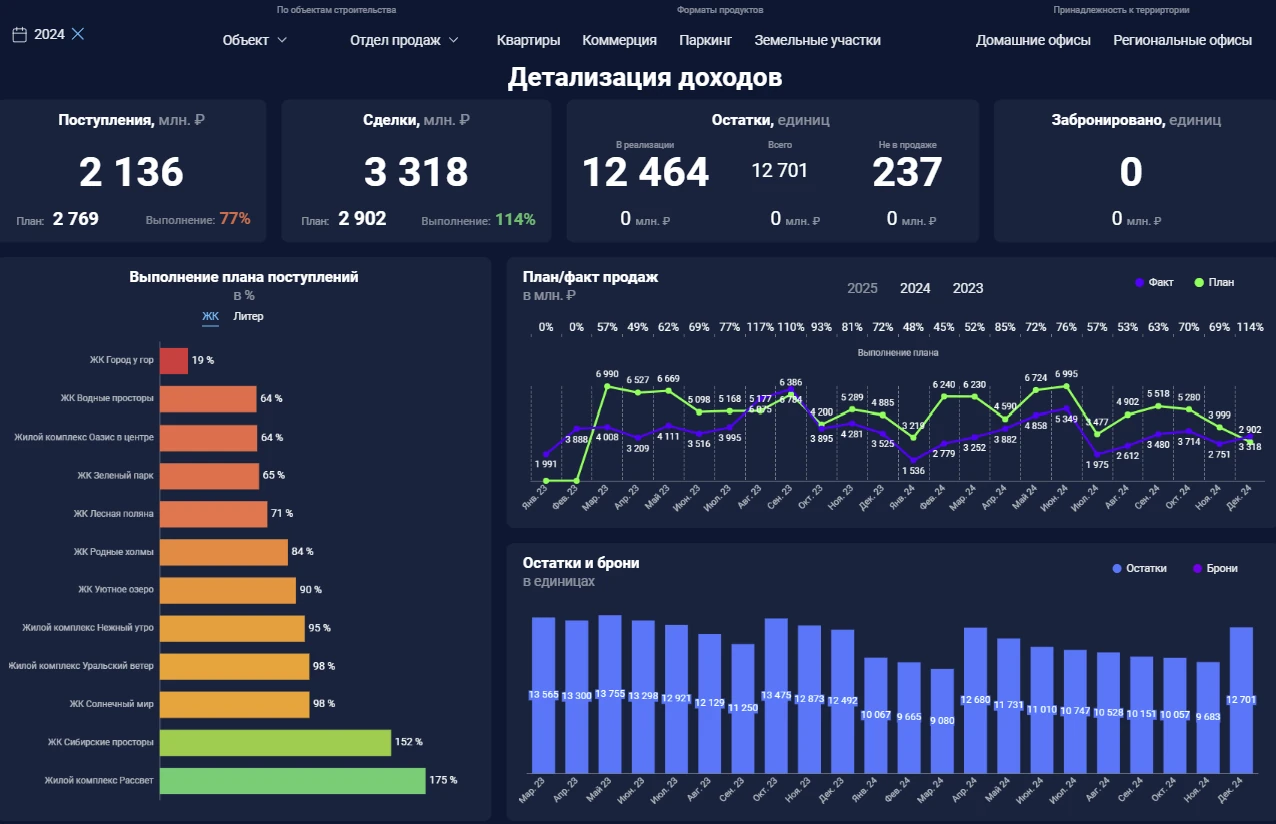
Task: Click the Май. 23 bar labeled 13 755
Action: click(x=610, y=694)
